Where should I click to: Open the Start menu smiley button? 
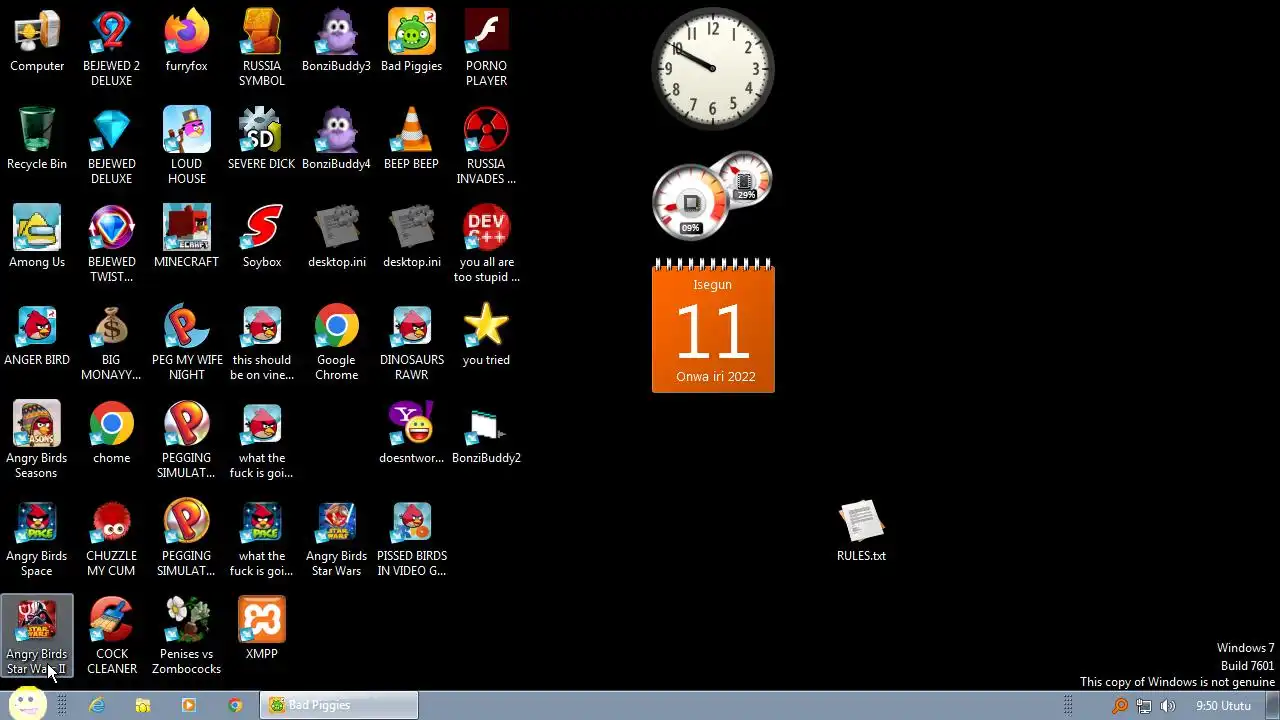coord(26,704)
